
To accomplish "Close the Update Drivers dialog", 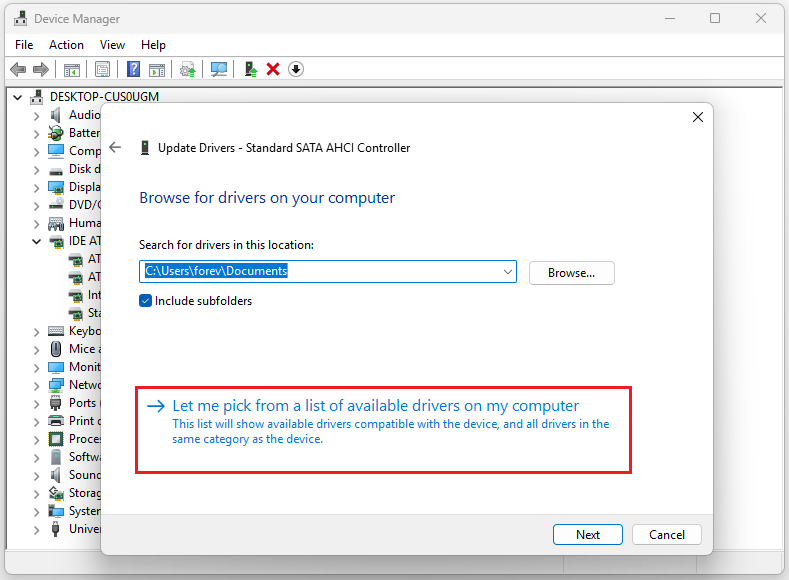I will 697,117.
